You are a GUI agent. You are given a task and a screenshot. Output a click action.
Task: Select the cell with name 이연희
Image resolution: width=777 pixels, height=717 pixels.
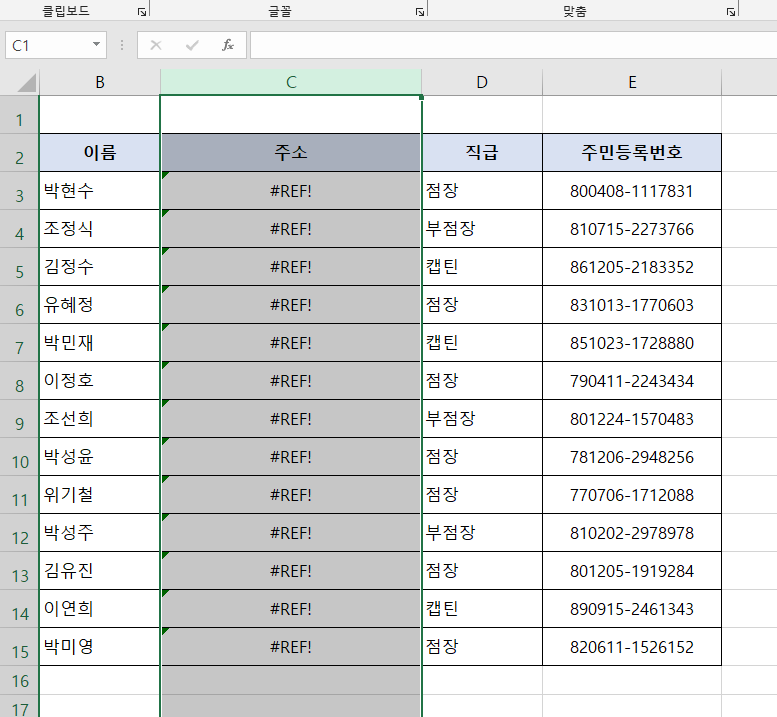[x=100, y=609]
